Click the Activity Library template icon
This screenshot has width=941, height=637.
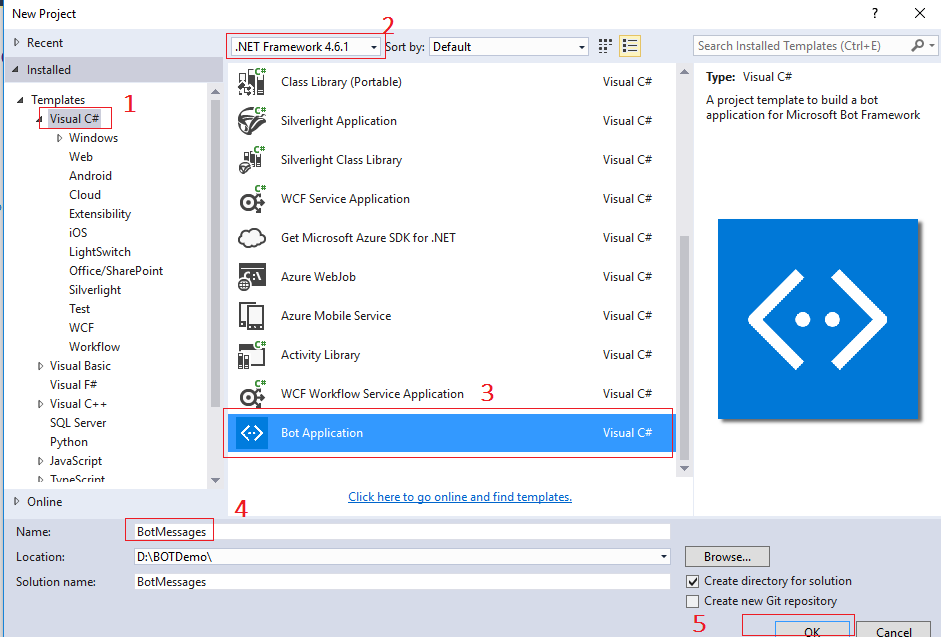(252, 355)
